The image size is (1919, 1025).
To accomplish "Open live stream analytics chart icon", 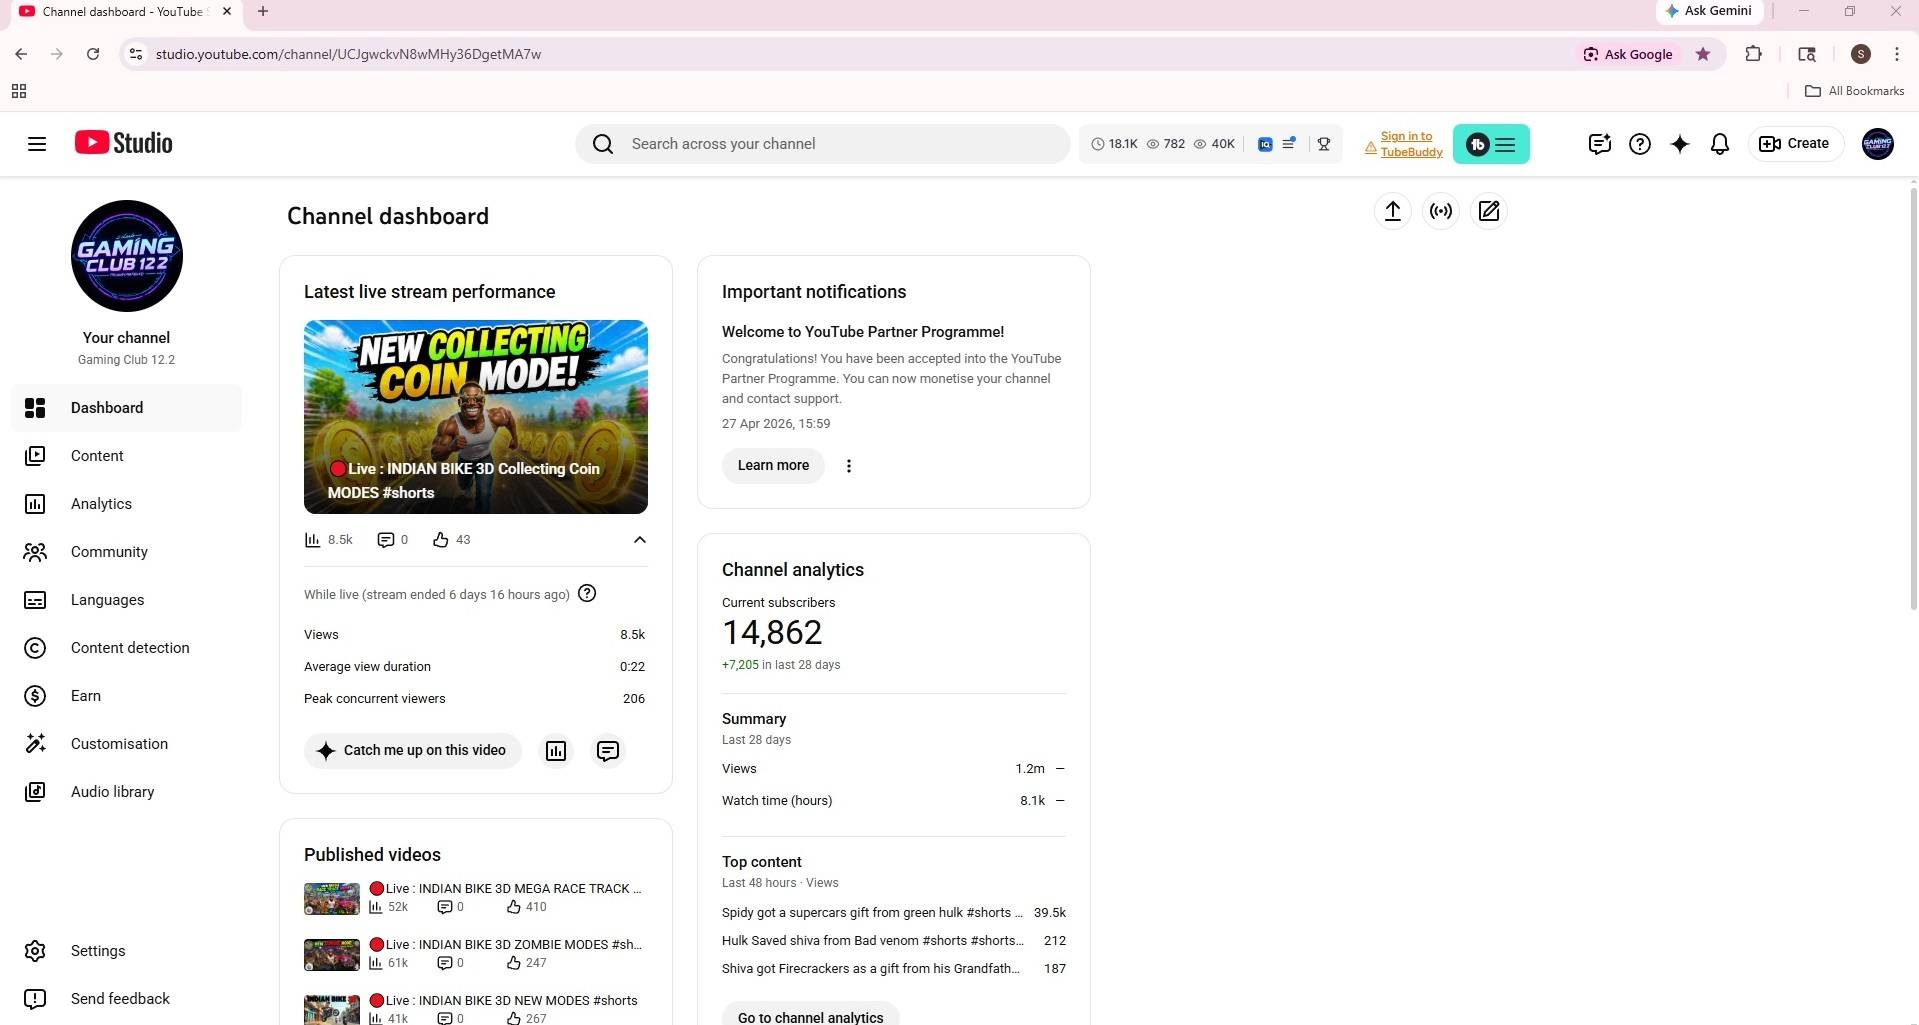I will tap(556, 751).
